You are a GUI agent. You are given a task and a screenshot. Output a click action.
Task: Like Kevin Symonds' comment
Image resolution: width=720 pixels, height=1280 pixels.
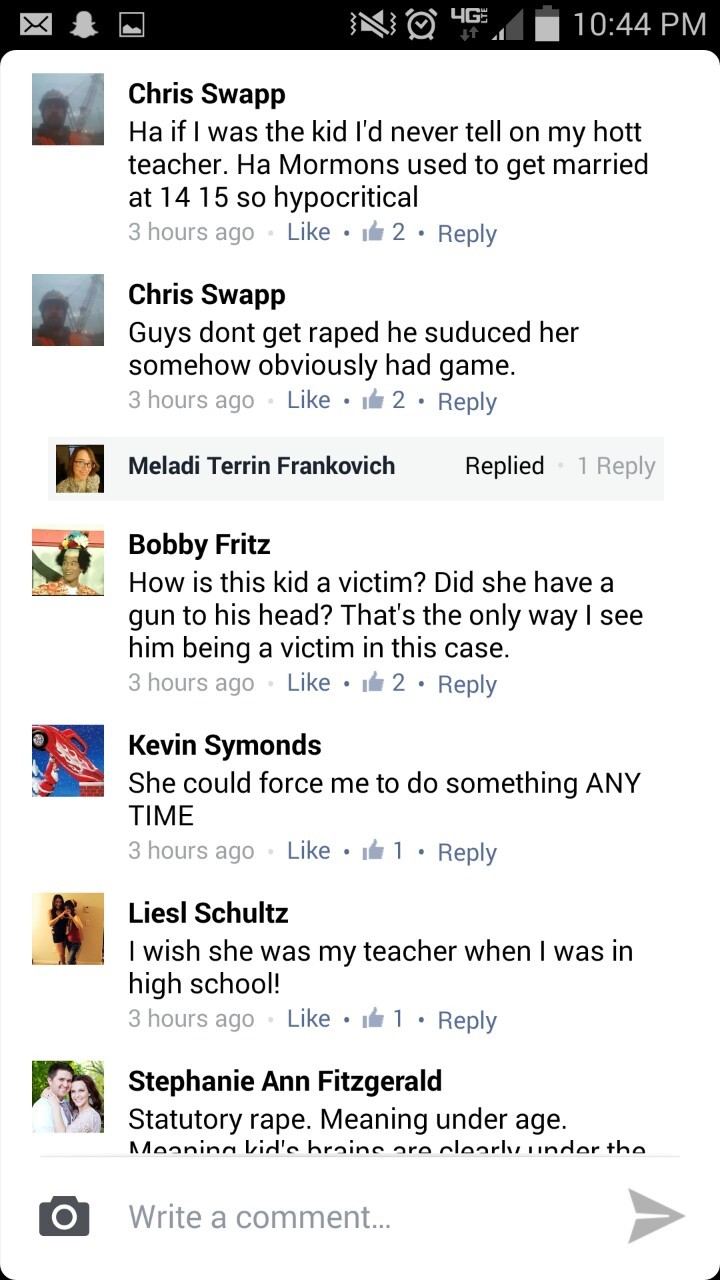tap(308, 851)
